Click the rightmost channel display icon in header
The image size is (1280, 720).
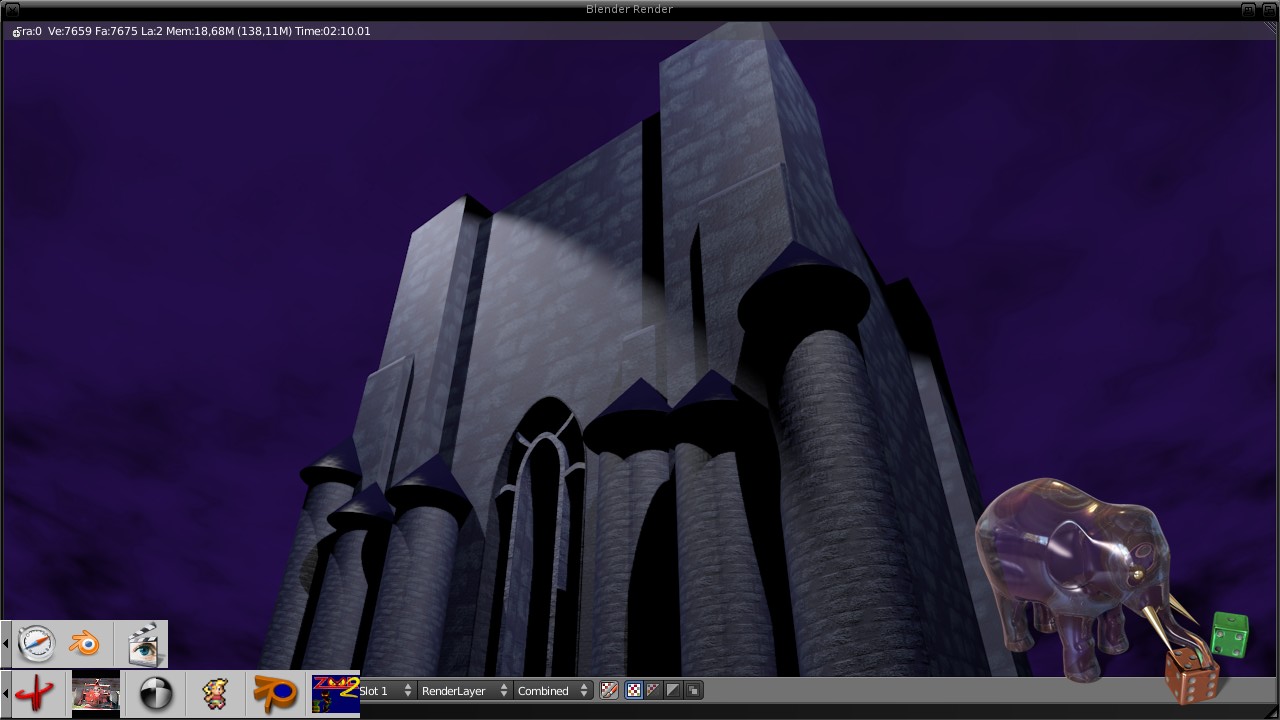[x=694, y=691]
